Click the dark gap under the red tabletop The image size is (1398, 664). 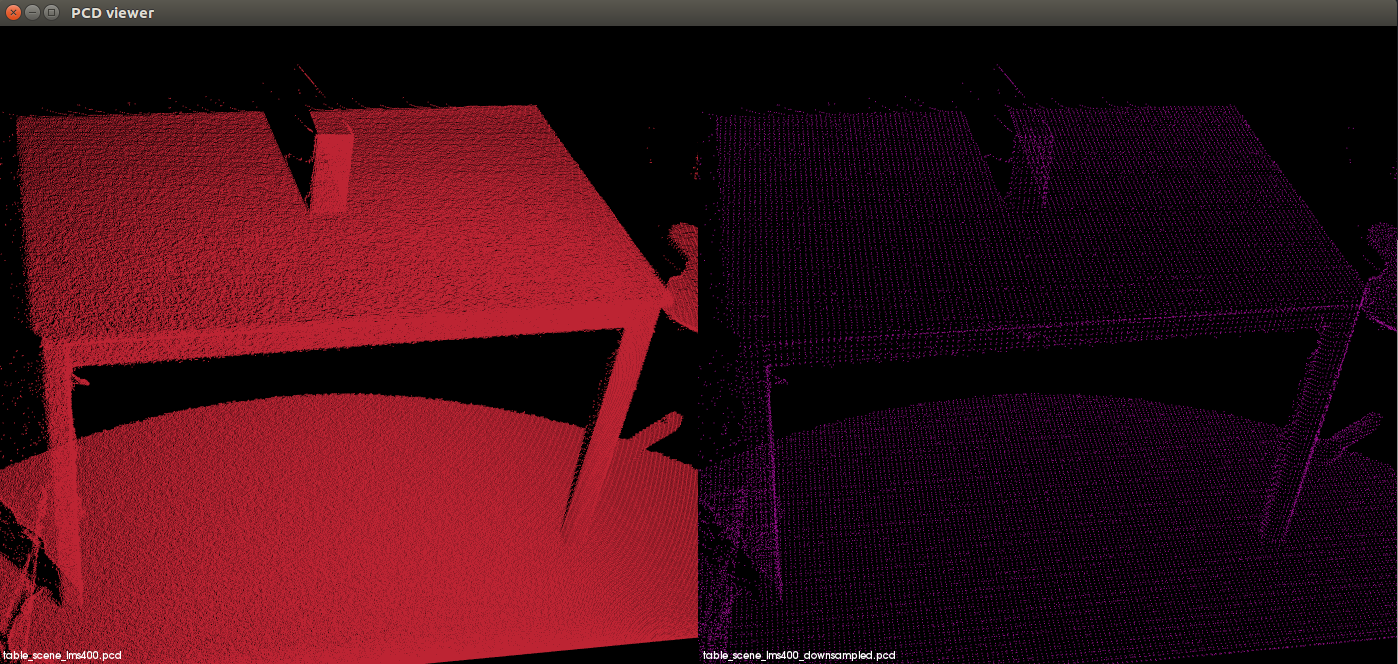pos(300,380)
